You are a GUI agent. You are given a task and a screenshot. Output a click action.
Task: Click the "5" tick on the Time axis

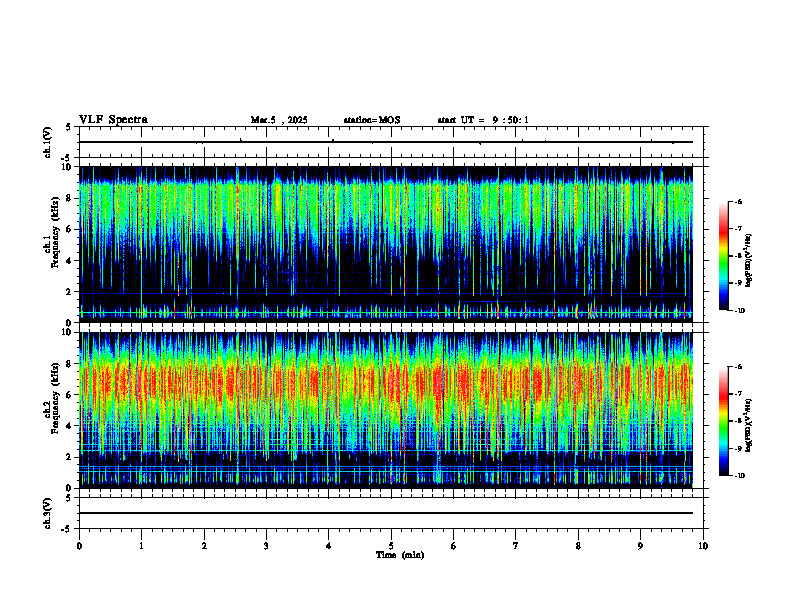point(391,546)
